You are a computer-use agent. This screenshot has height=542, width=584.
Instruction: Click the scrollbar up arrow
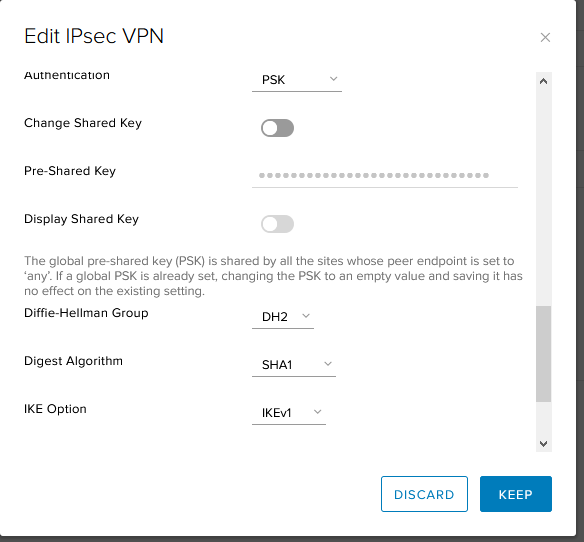543,81
